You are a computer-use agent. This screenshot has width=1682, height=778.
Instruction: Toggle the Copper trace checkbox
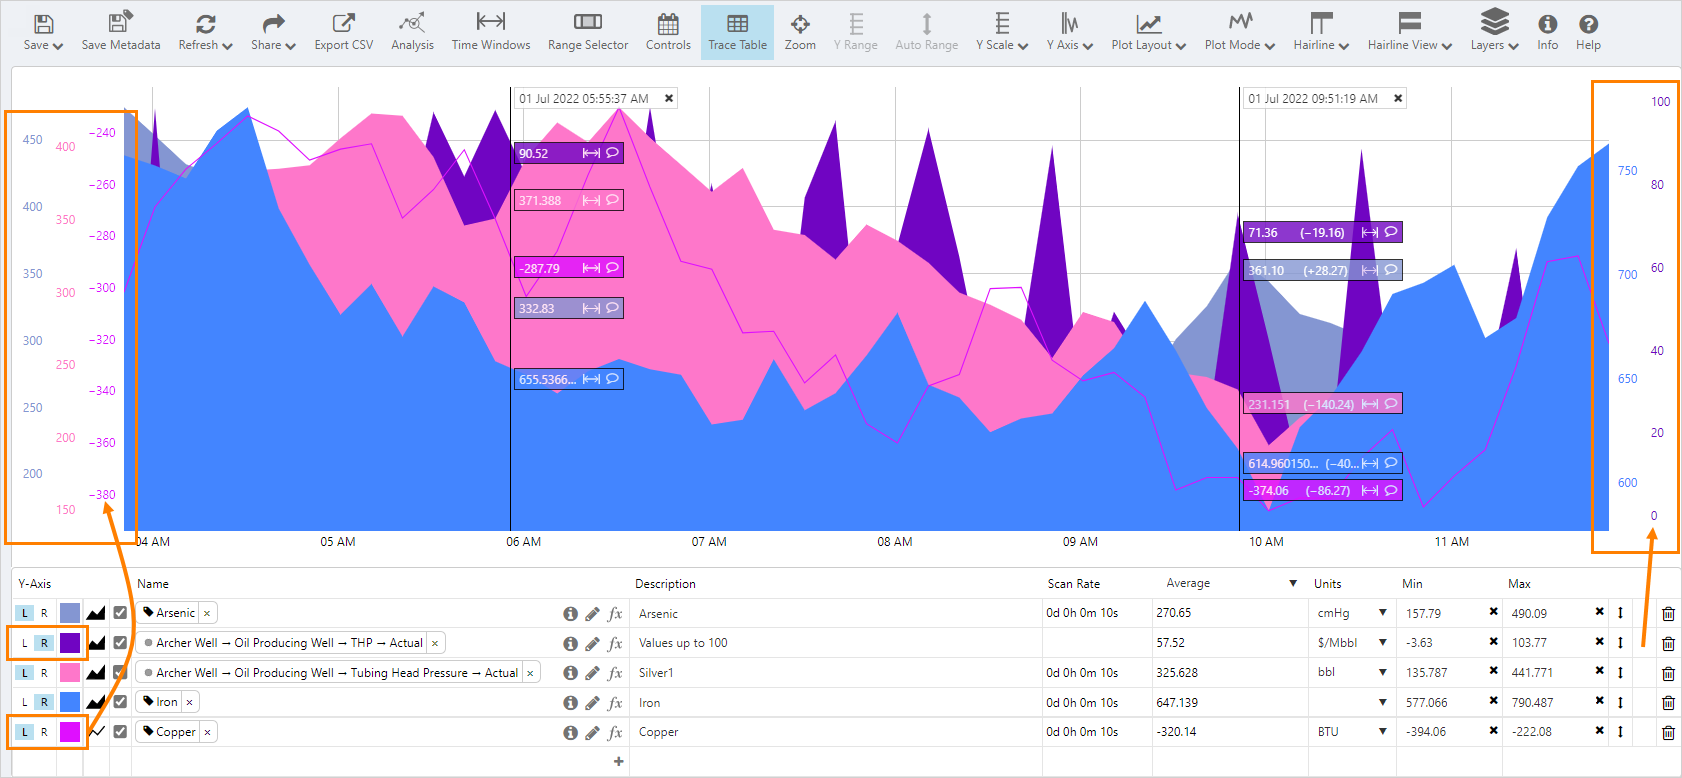tap(120, 732)
